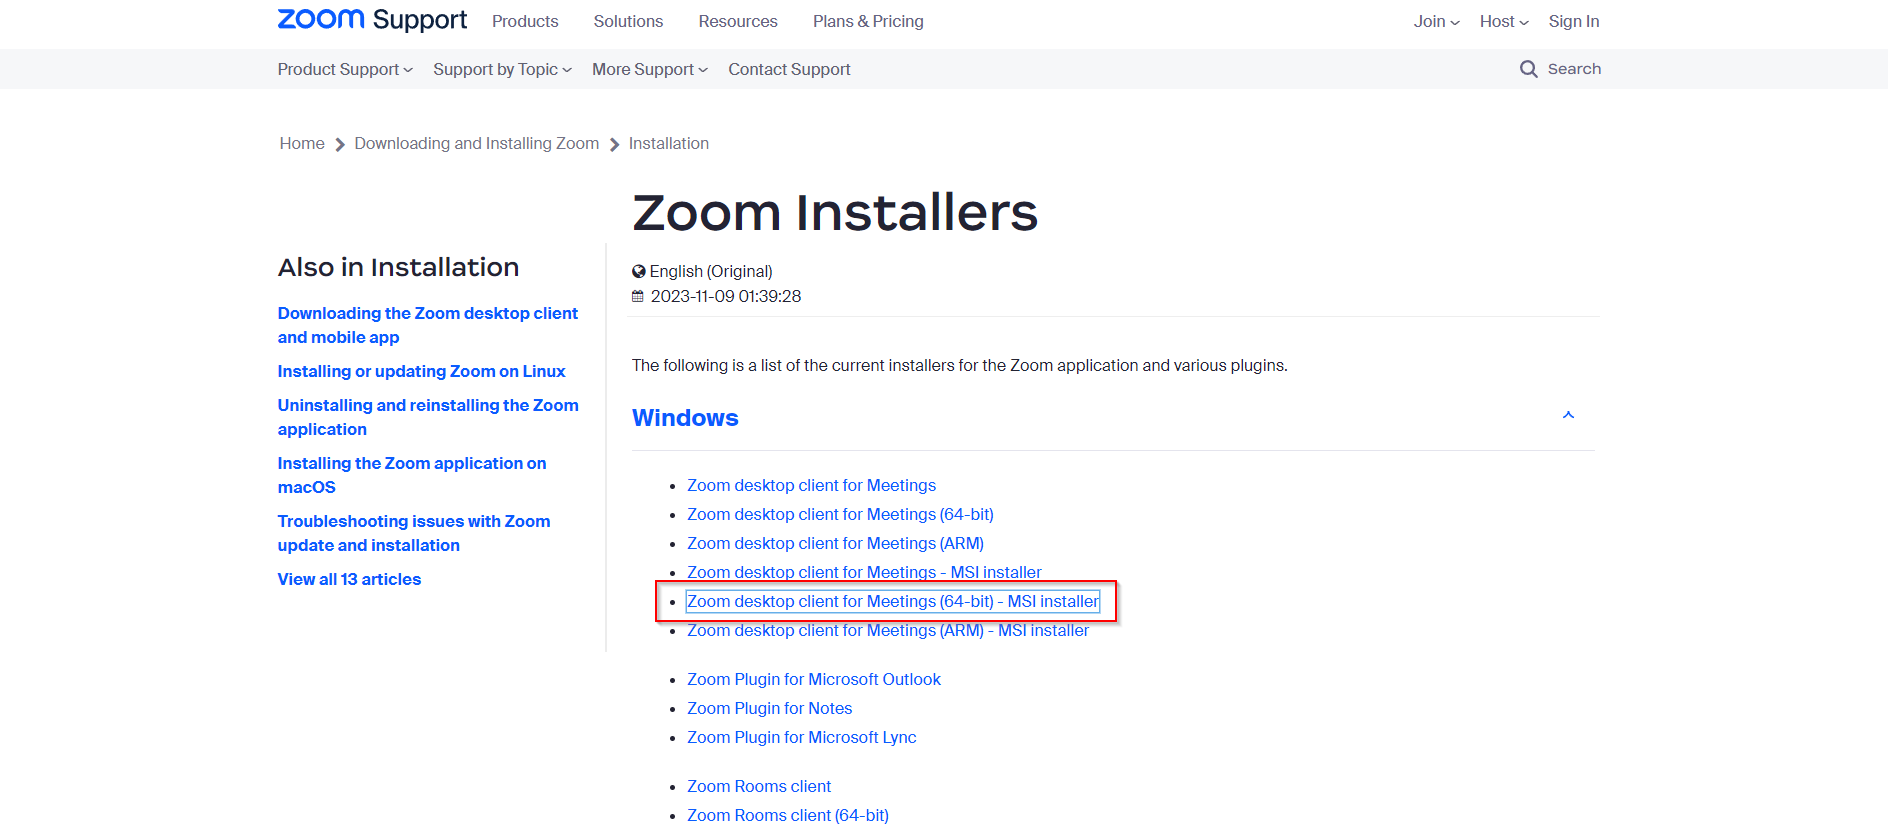Image resolution: width=1888 pixels, height=827 pixels.
Task: Click the search magnifier icon
Action: (1528, 69)
